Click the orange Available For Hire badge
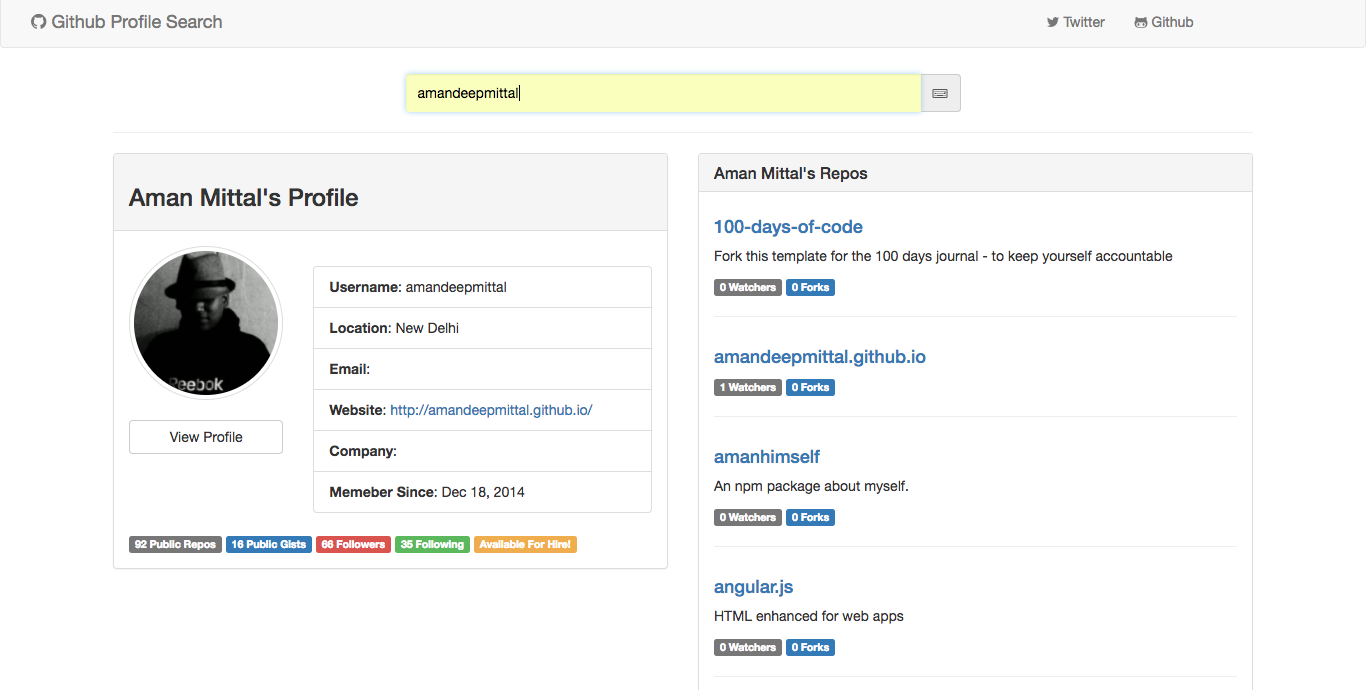The height and width of the screenshot is (690, 1366). pos(525,545)
